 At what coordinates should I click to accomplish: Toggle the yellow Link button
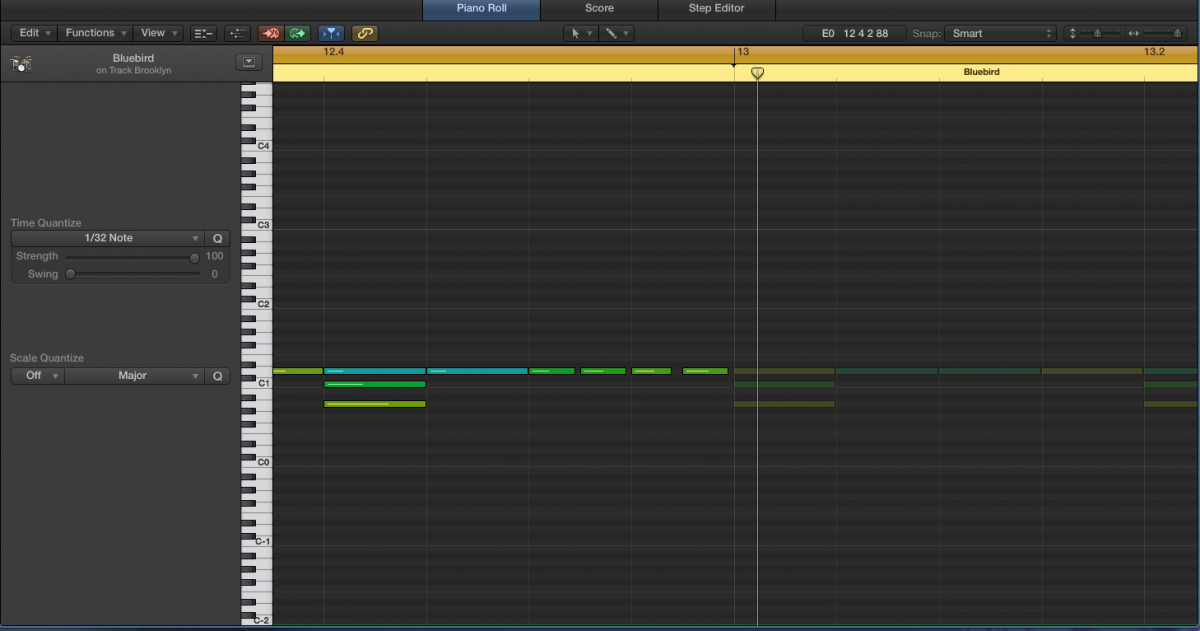pos(364,33)
